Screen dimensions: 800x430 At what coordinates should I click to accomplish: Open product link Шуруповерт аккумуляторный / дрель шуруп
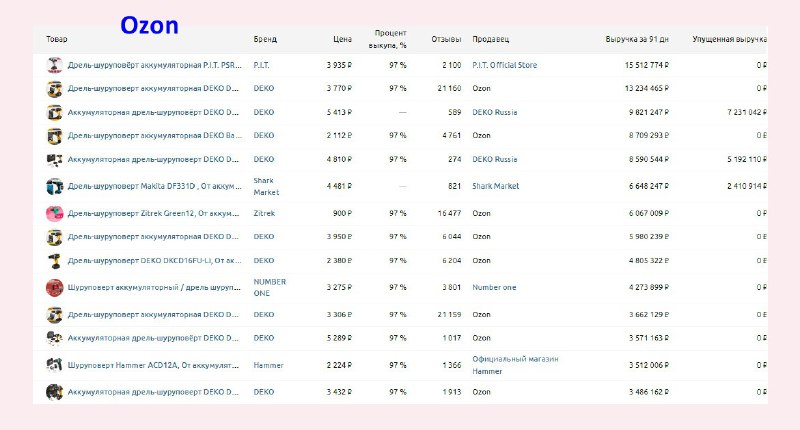point(154,288)
